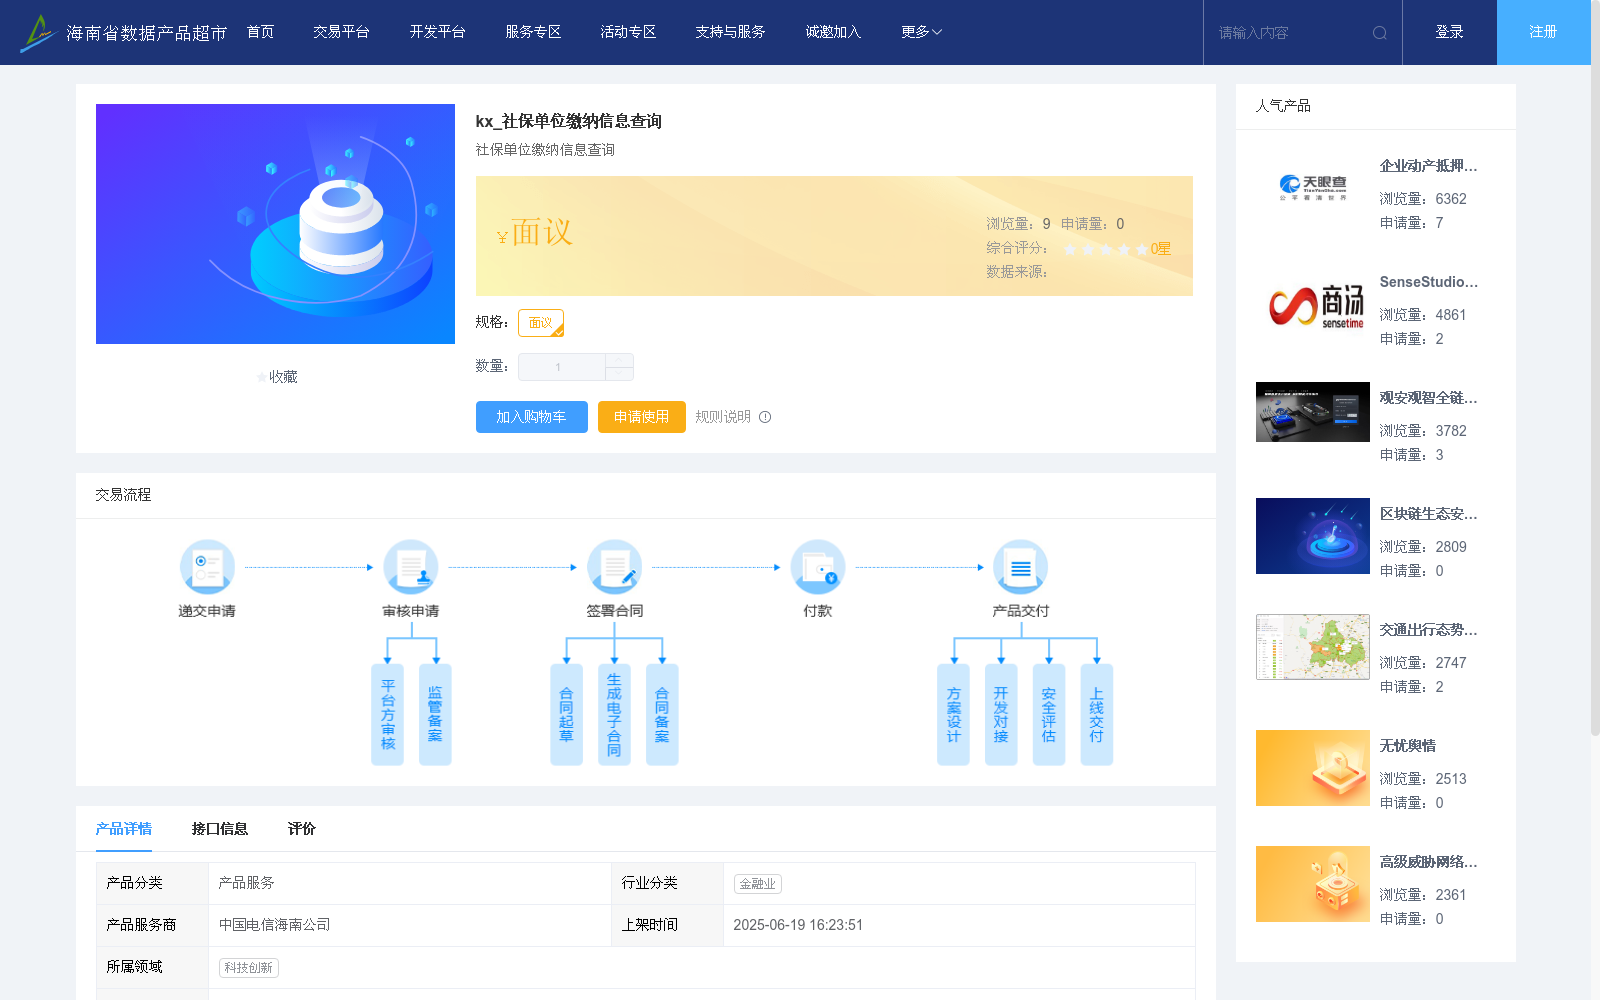The width and height of the screenshot is (1600, 1000).
Task: Click the ¥面议 price text
Action: click(x=535, y=233)
